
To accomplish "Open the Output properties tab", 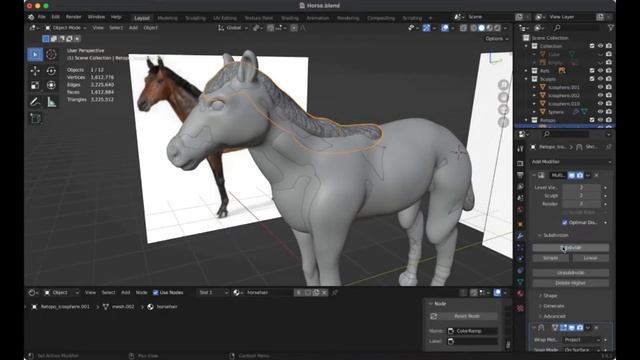I will click(520, 175).
